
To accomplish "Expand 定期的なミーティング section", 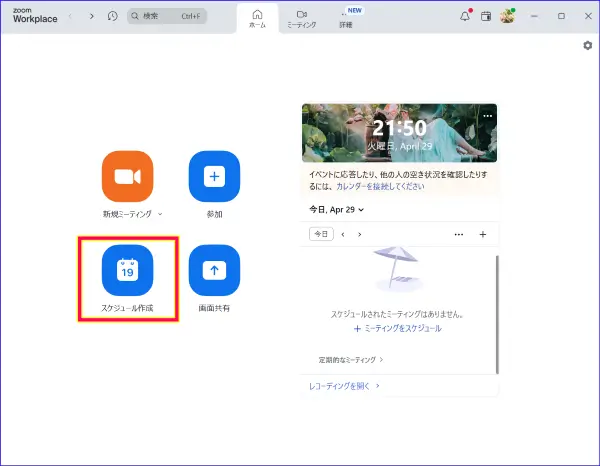I will coord(351,360).
